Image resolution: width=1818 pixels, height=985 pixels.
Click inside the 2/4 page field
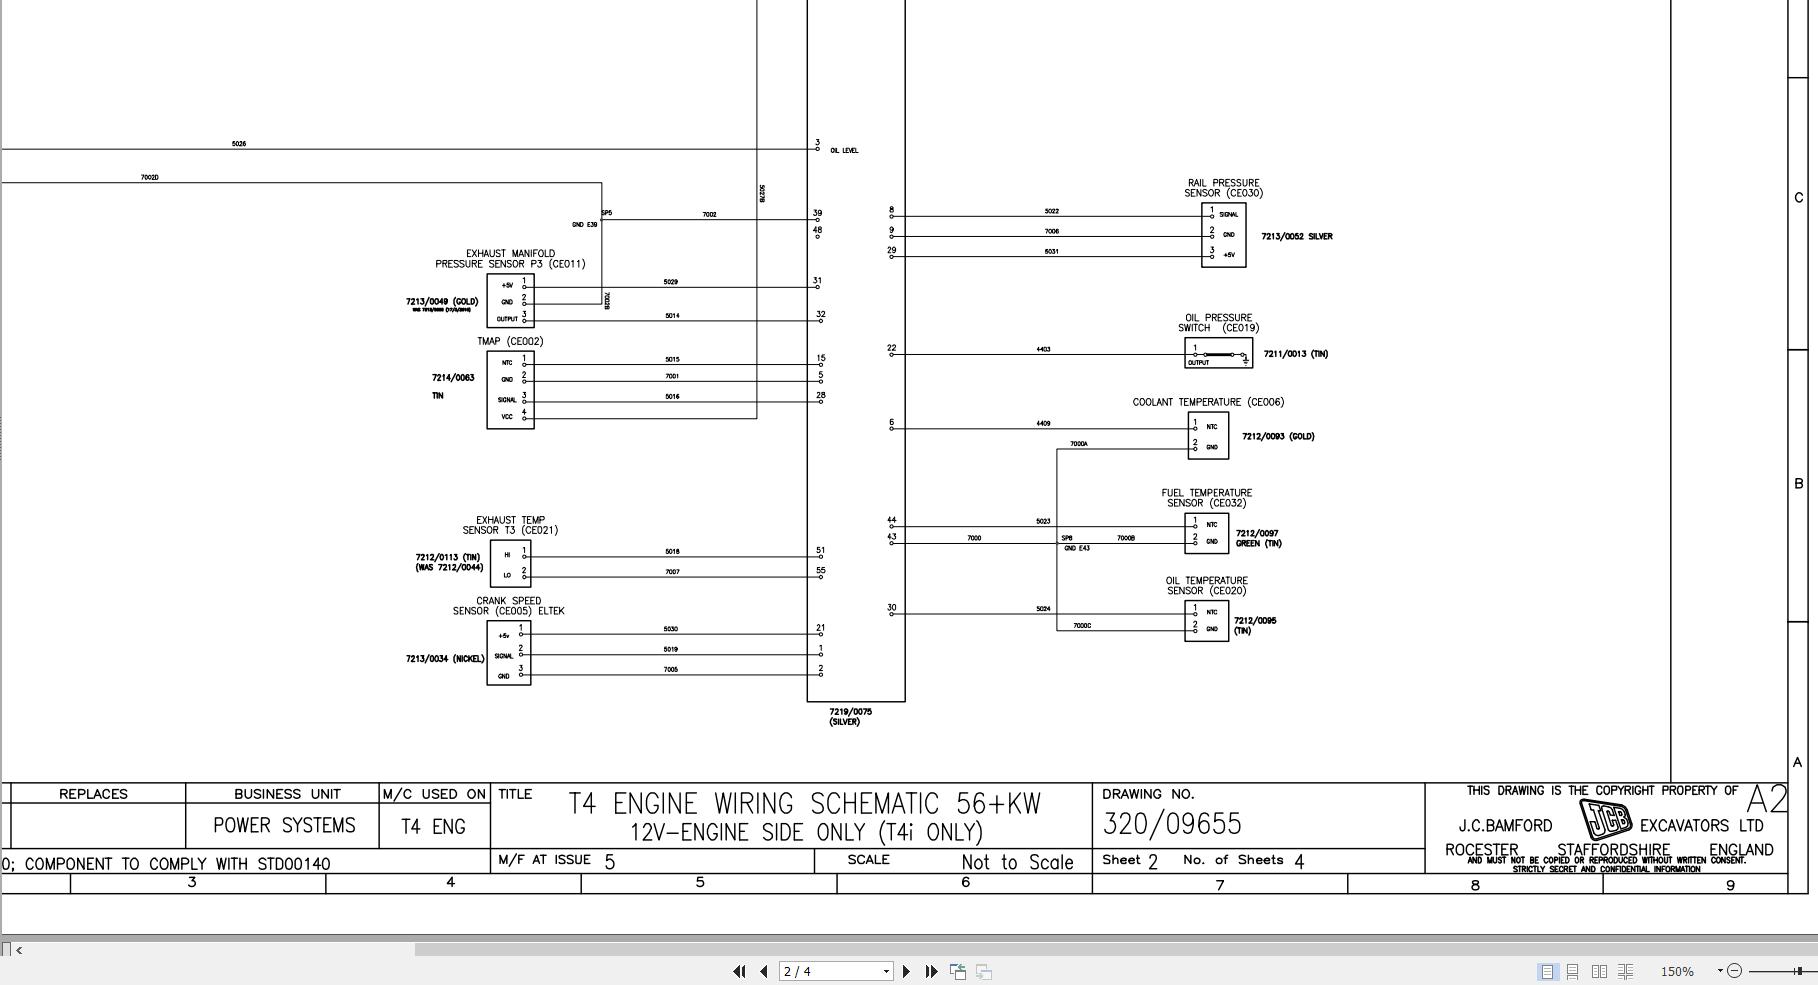click(x=820, y=971)
